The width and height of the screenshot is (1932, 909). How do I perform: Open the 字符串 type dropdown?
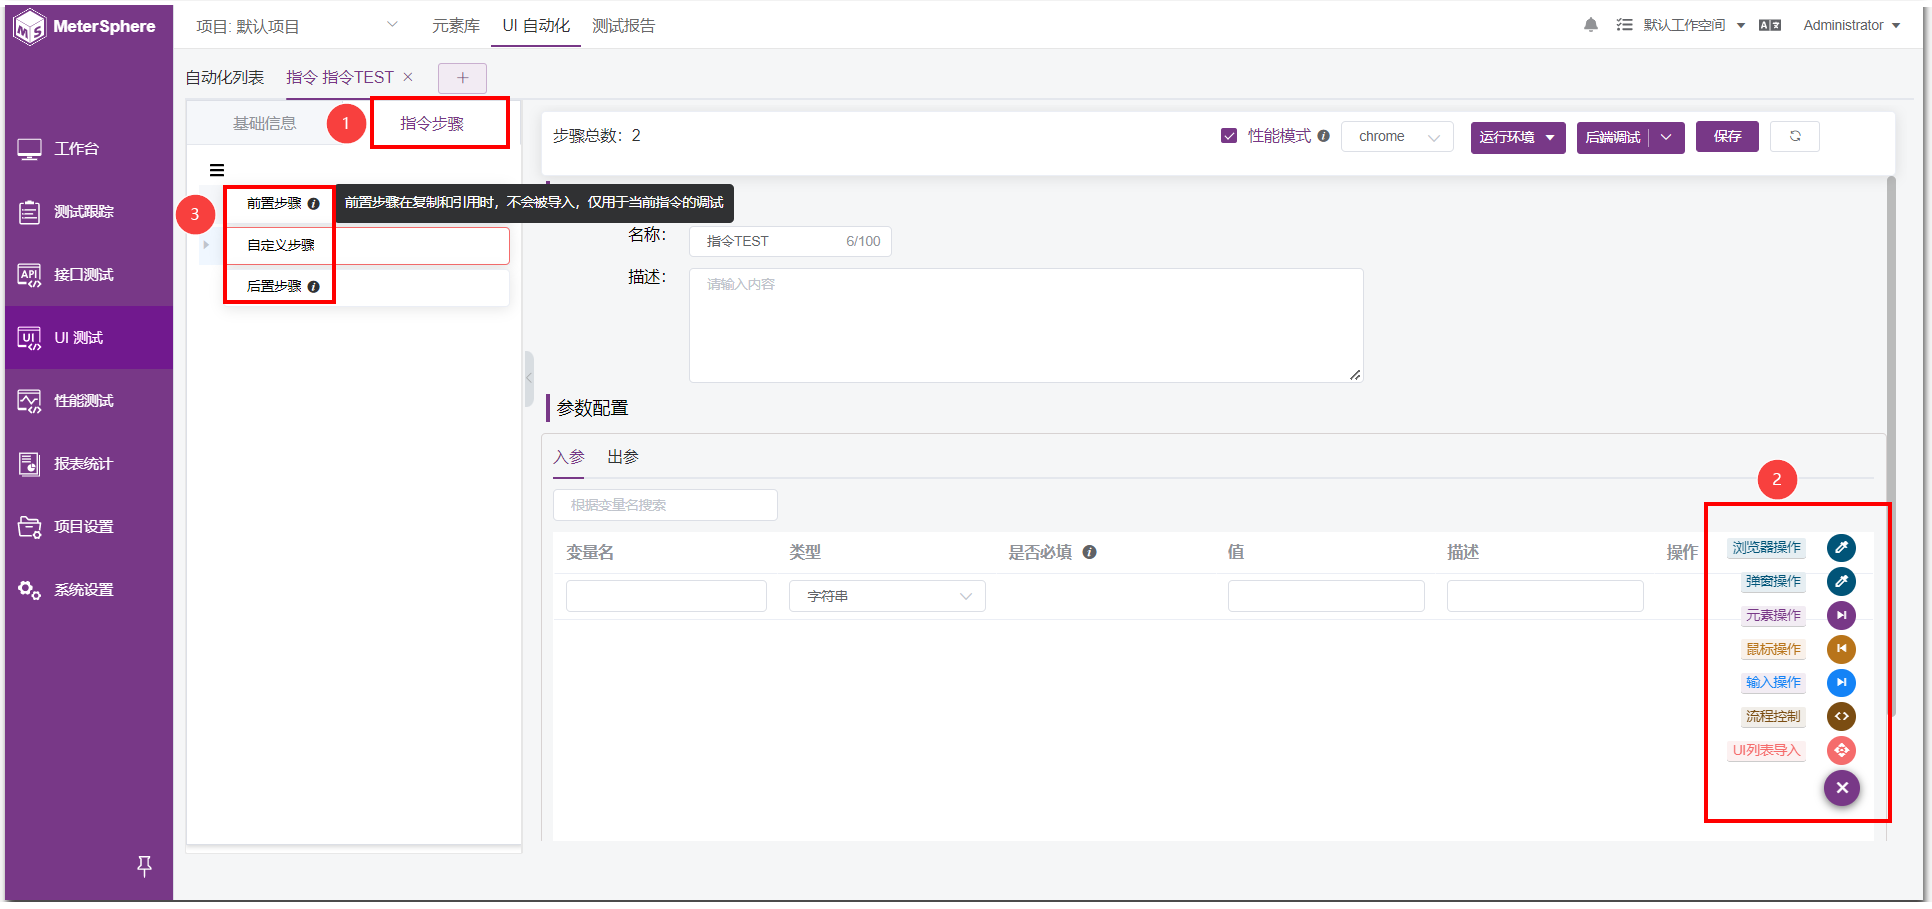(x=887, y=597)
